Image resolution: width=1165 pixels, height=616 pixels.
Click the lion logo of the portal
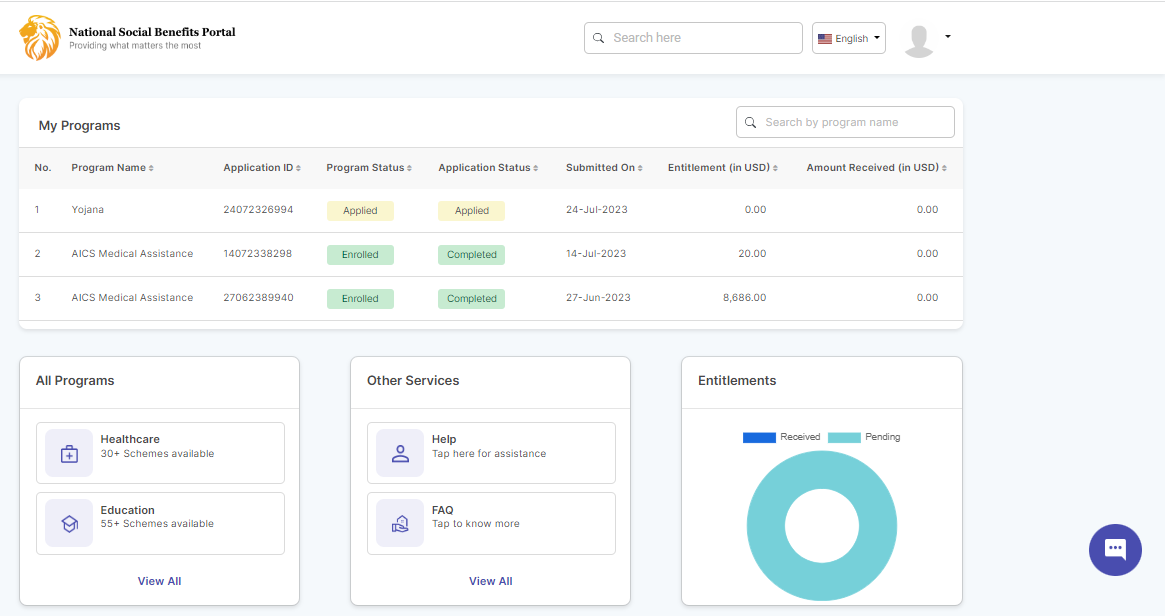(x=40, y=38)
